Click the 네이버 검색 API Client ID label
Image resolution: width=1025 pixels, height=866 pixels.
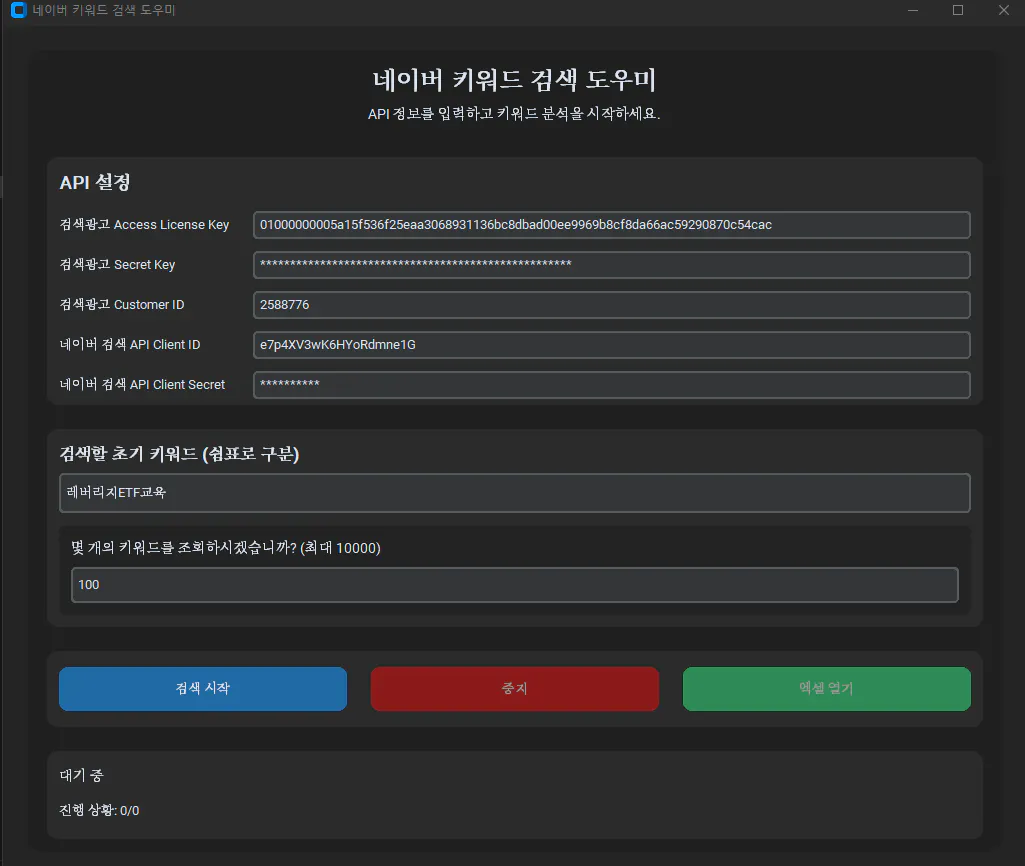(130, 344)
